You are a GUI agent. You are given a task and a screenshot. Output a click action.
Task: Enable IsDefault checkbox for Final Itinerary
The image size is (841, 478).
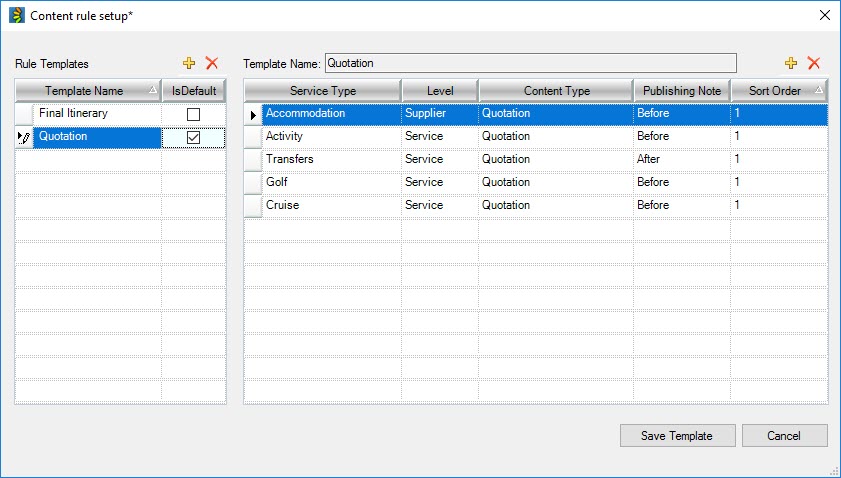[194, 114]
